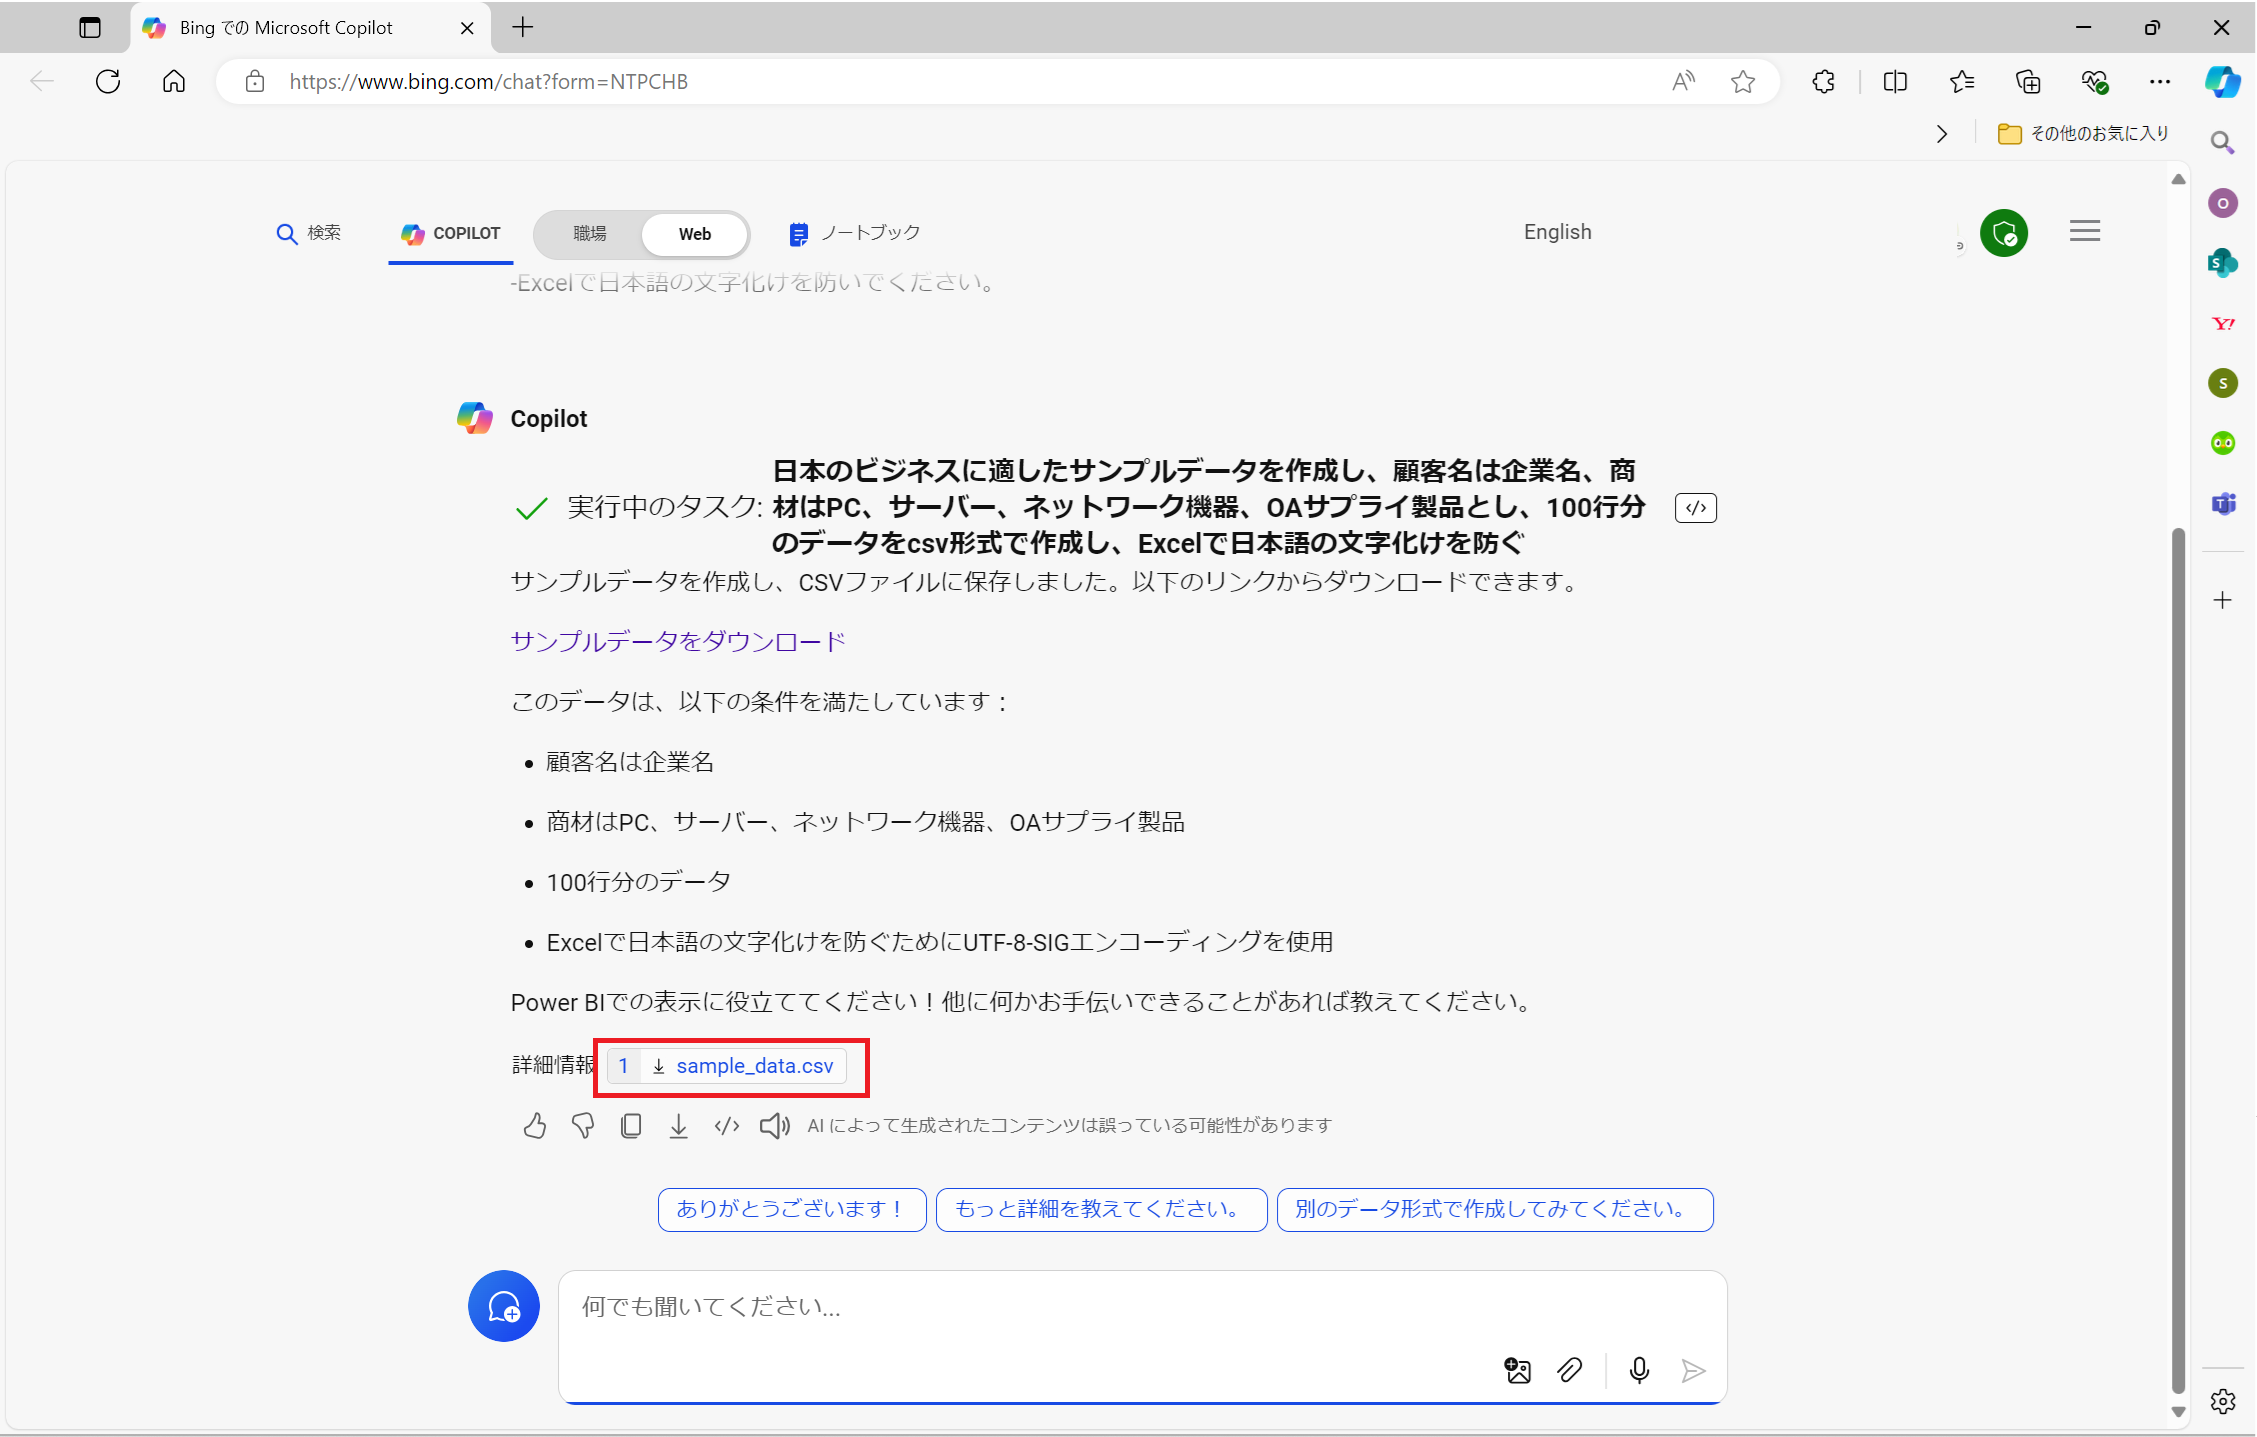Viewport: 2257px width, 1437px height.
Task: Click the browser refresh icon
Action: (108, 81)
